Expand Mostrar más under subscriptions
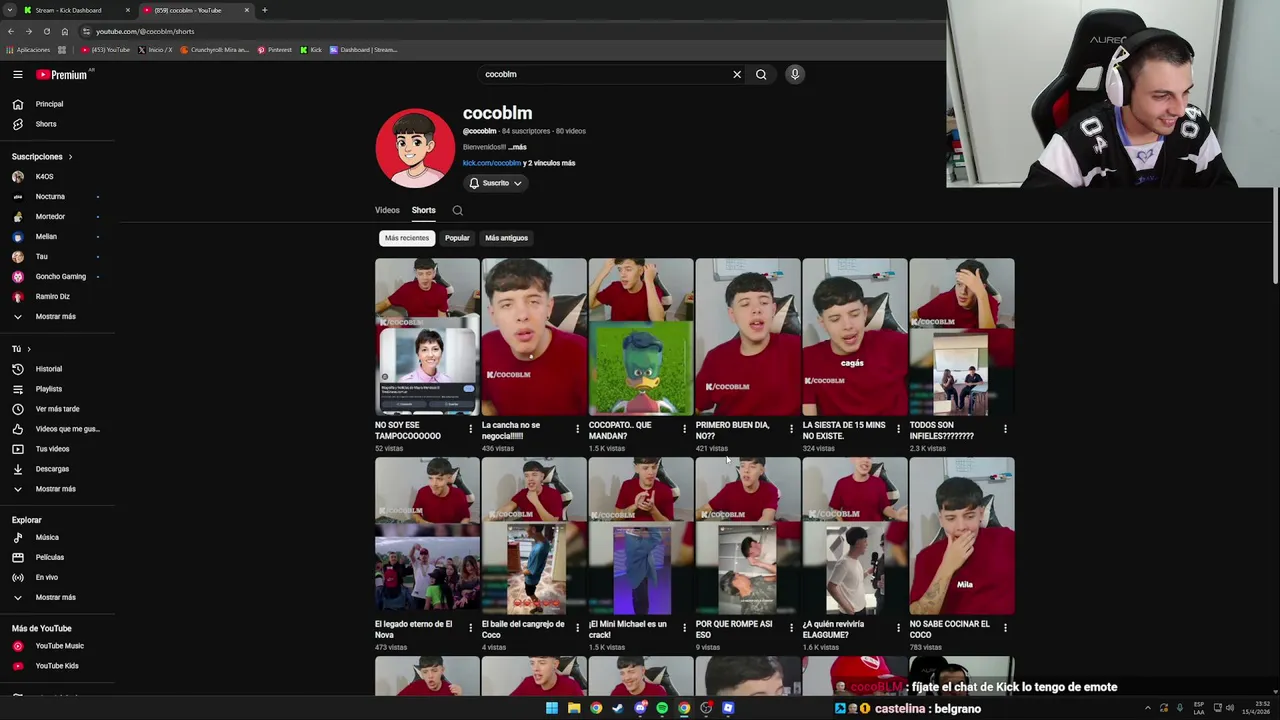 pos(57,317)
